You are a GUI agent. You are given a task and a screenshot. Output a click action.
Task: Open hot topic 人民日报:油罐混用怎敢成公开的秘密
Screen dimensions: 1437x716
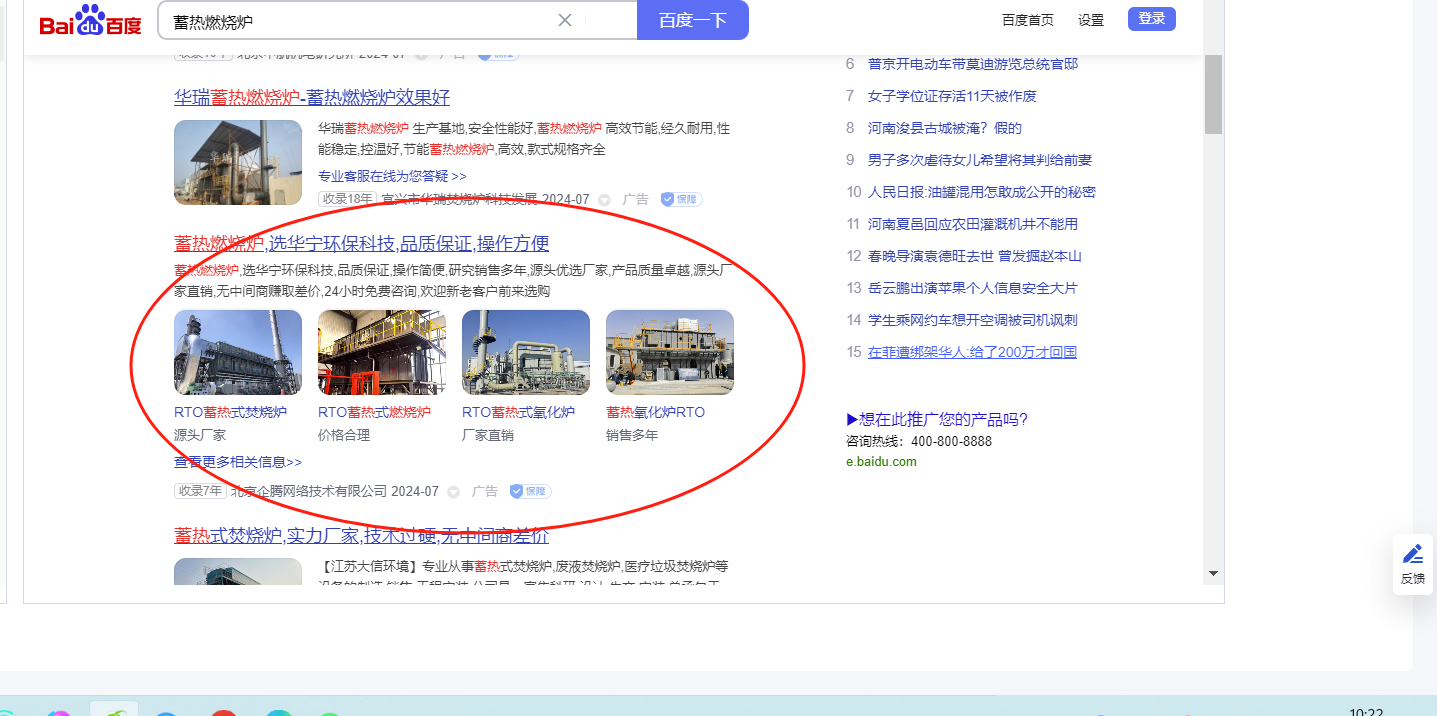[981, 192]
